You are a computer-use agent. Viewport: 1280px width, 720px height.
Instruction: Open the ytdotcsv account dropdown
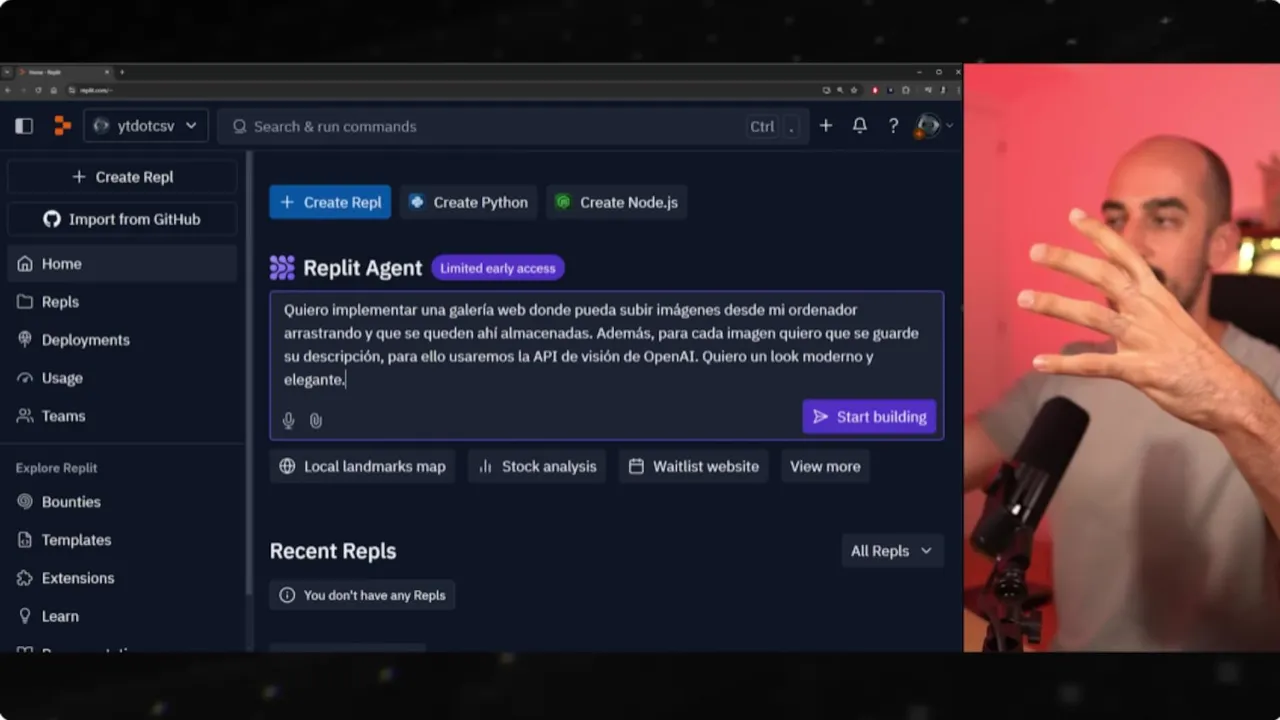[x=146, y=126]
